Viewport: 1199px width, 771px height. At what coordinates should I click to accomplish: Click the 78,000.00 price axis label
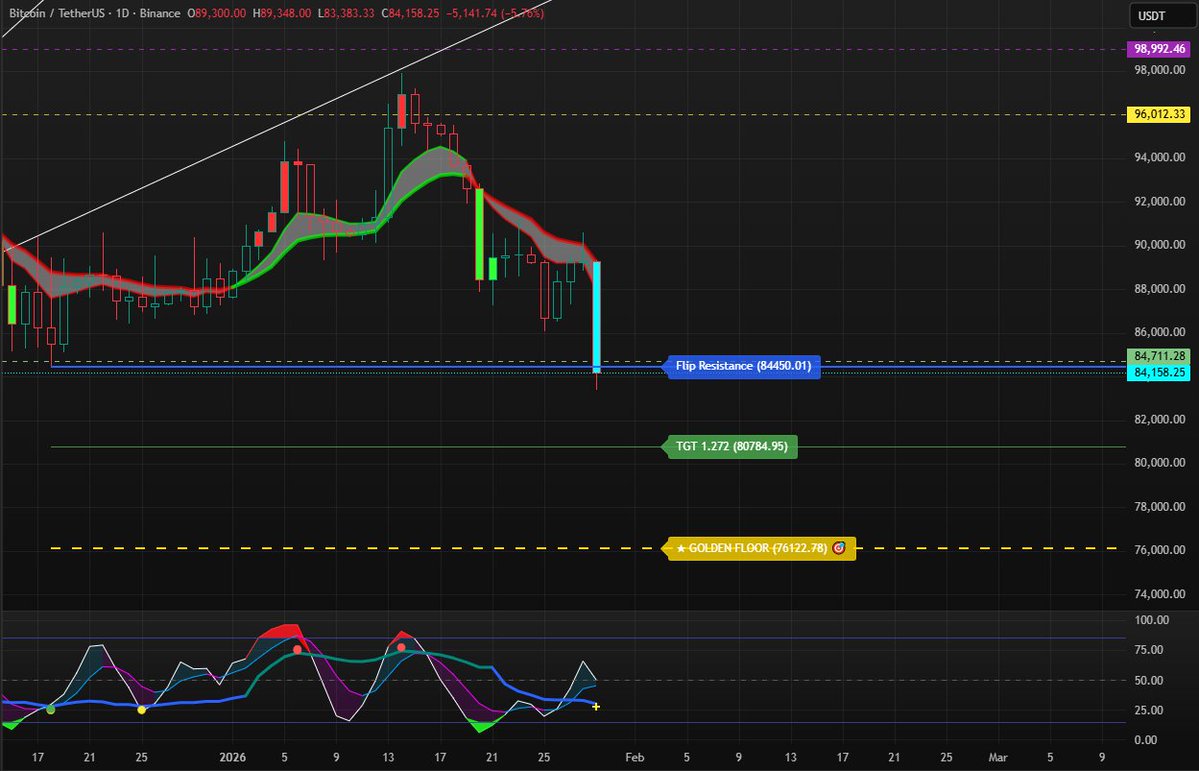point(1160,506)
